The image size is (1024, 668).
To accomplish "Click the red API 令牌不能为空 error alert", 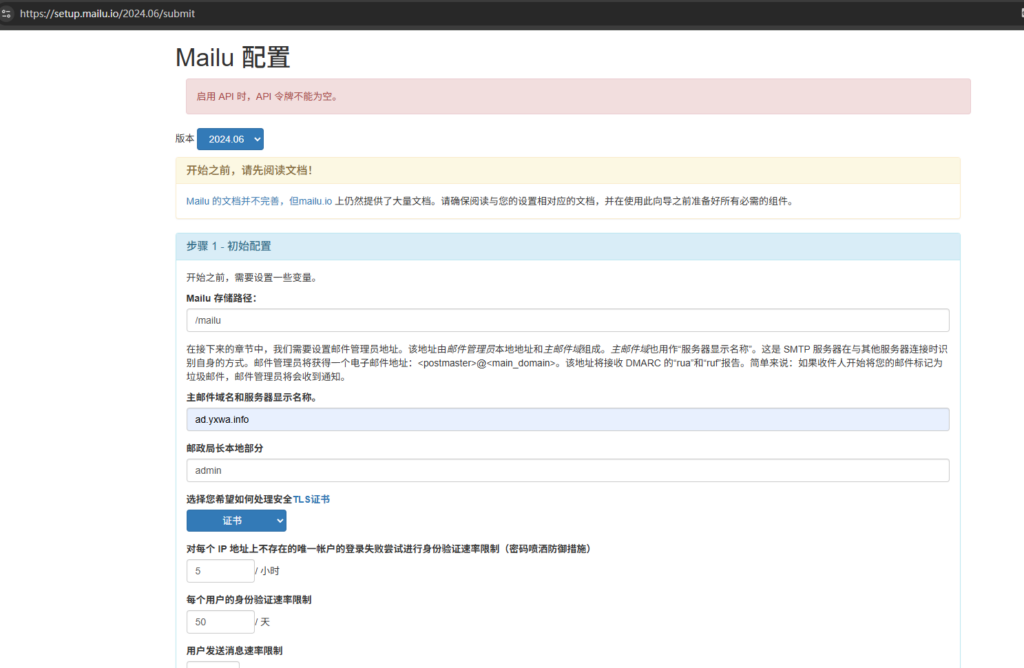I will [577, 97].
